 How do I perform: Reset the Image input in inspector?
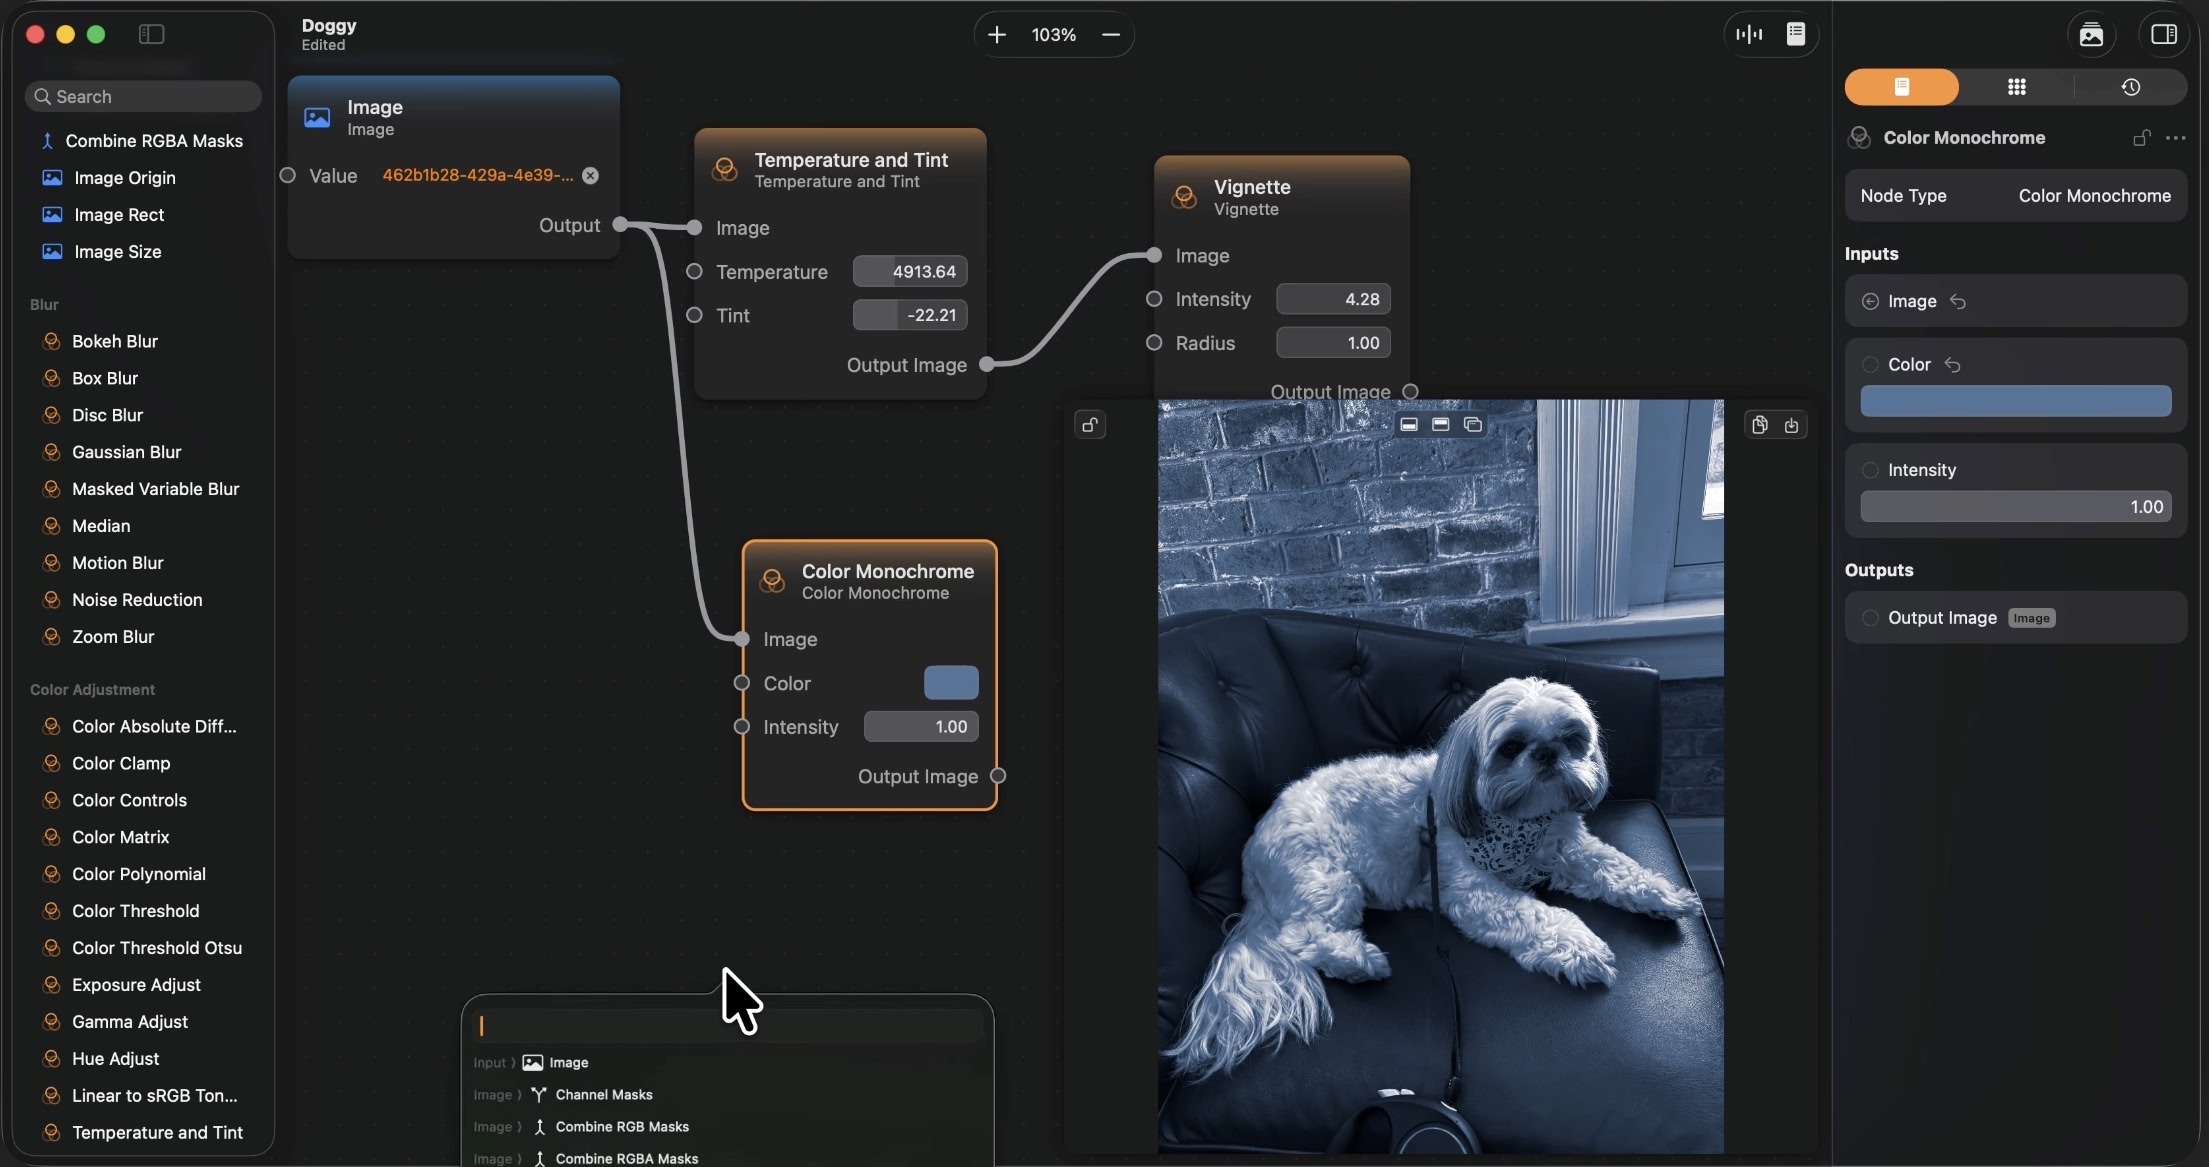click(1958, 301)
